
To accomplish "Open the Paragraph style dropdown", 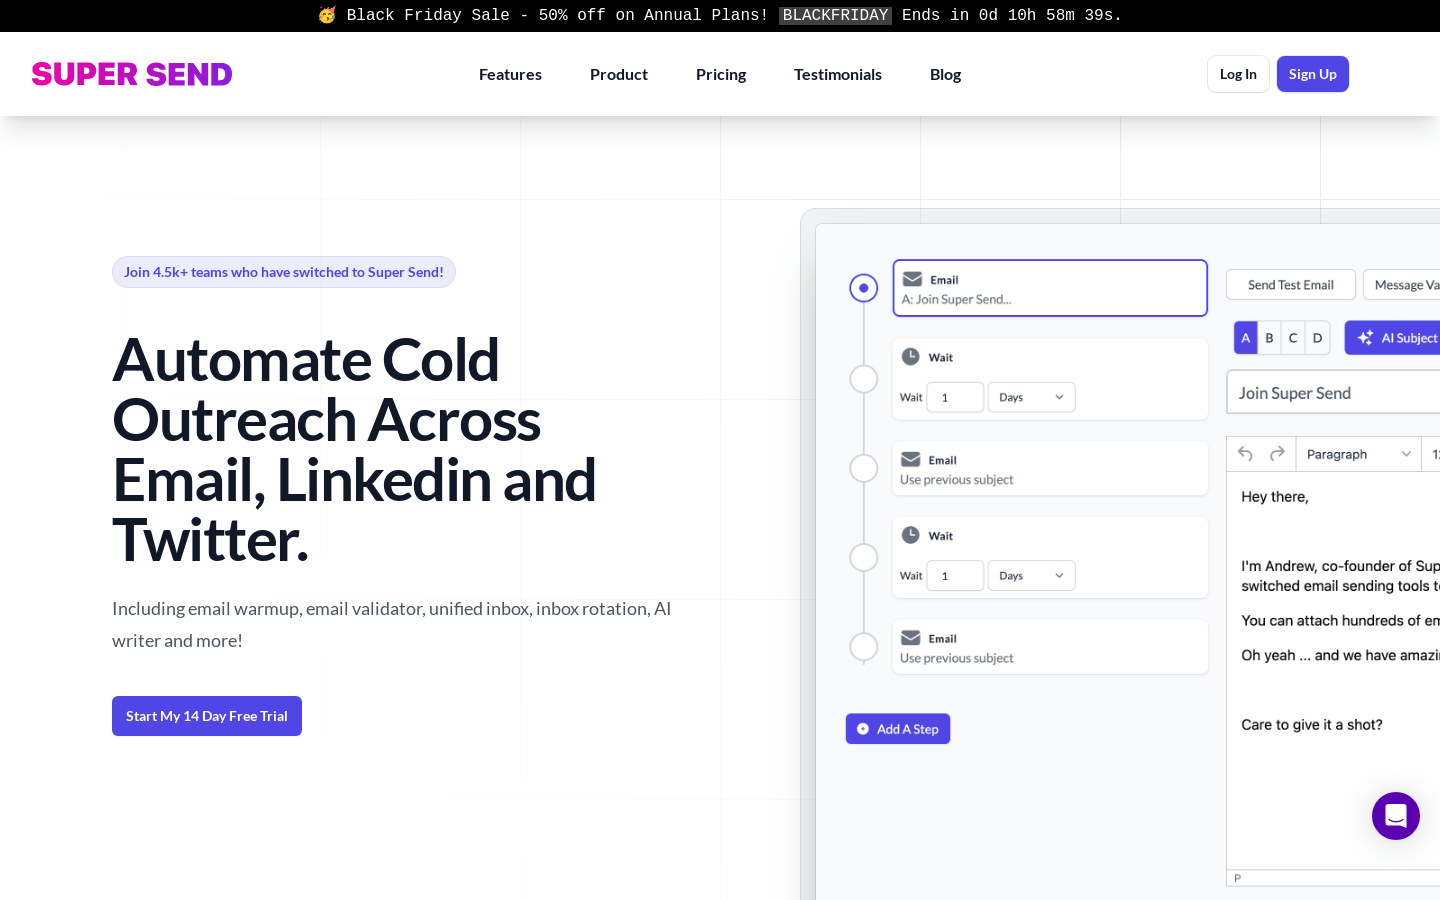I will tap(1358, 454).
